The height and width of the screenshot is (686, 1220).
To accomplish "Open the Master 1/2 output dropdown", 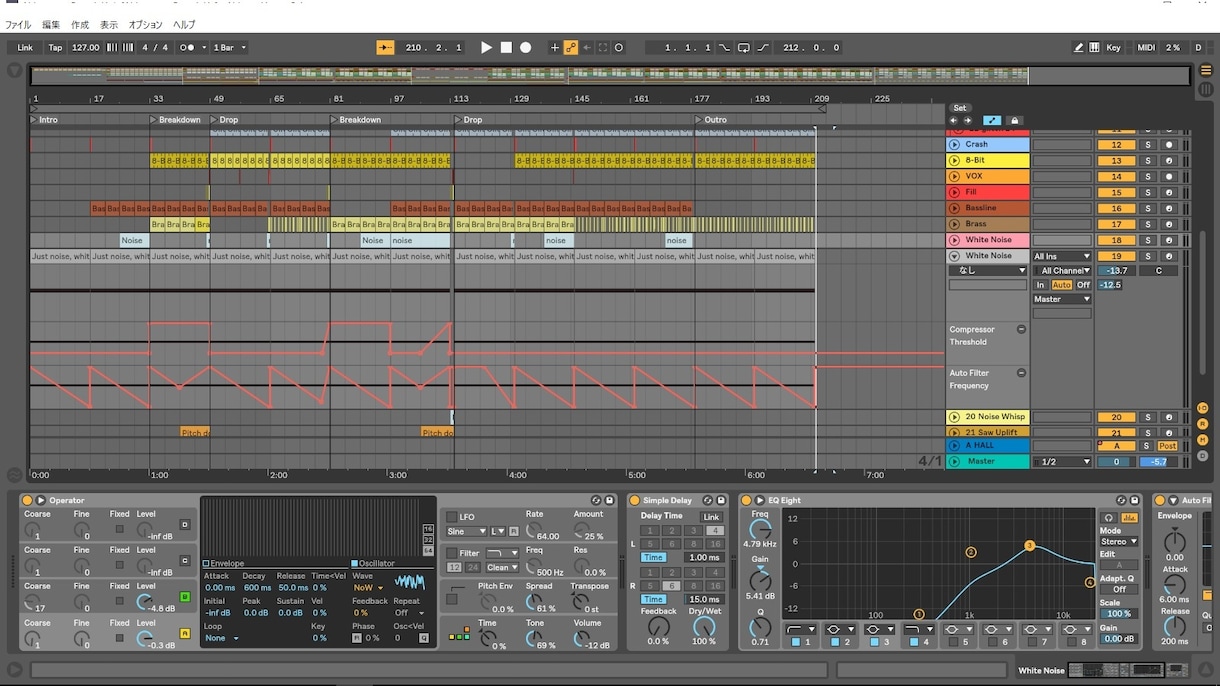I will click(1062, 462).
